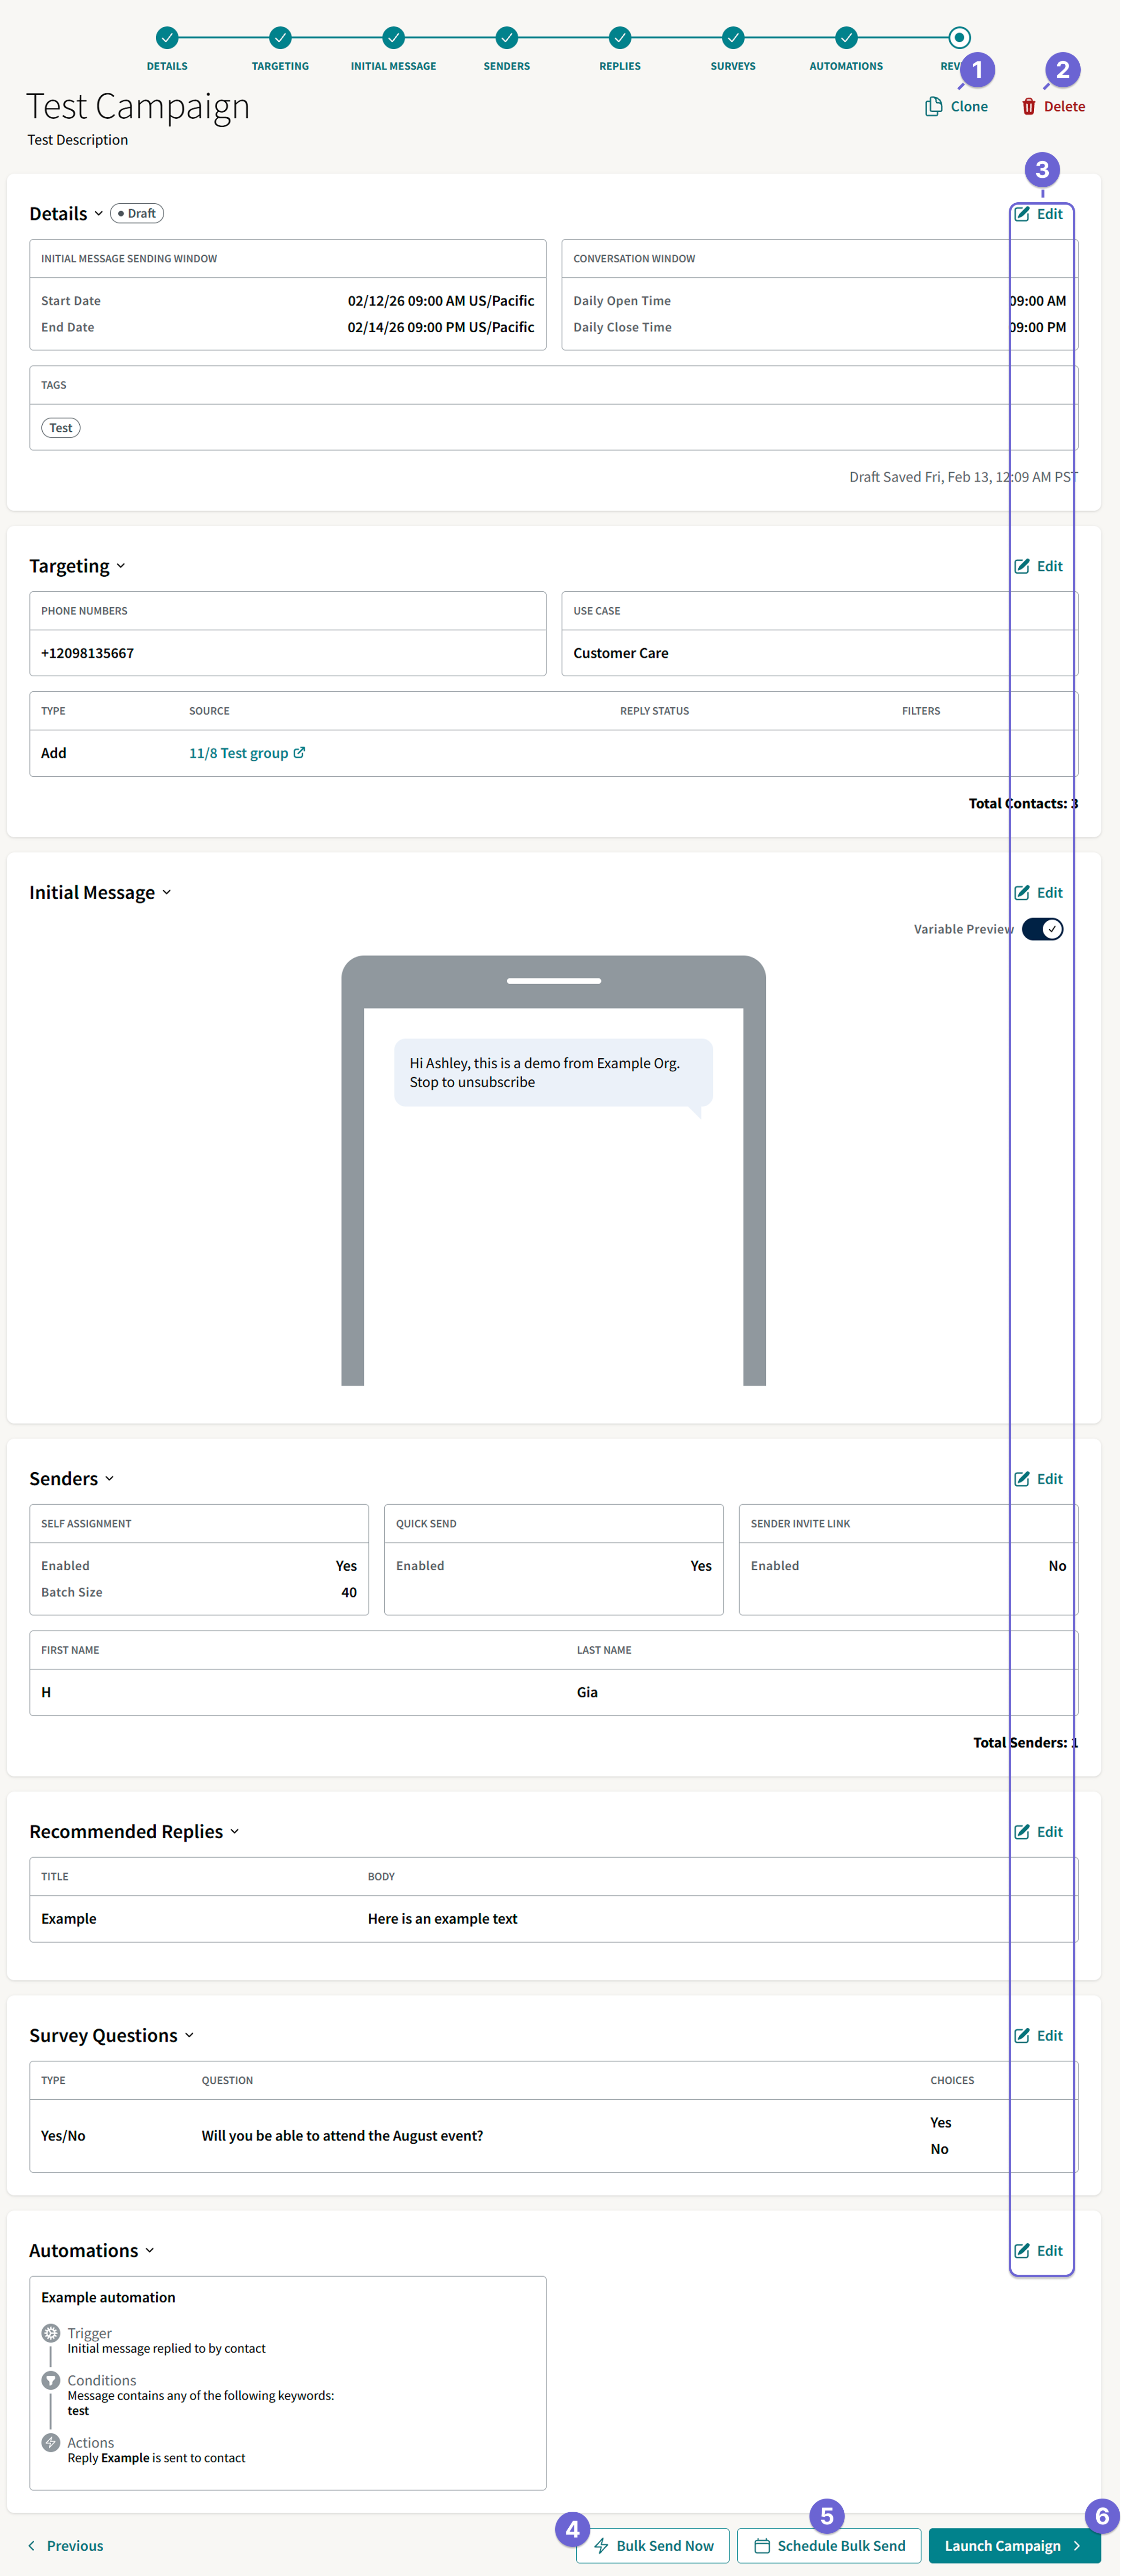The image size is (1122, 2576).
Task: Click the Trigger icon in Example automation
Action: point(50,2333)
